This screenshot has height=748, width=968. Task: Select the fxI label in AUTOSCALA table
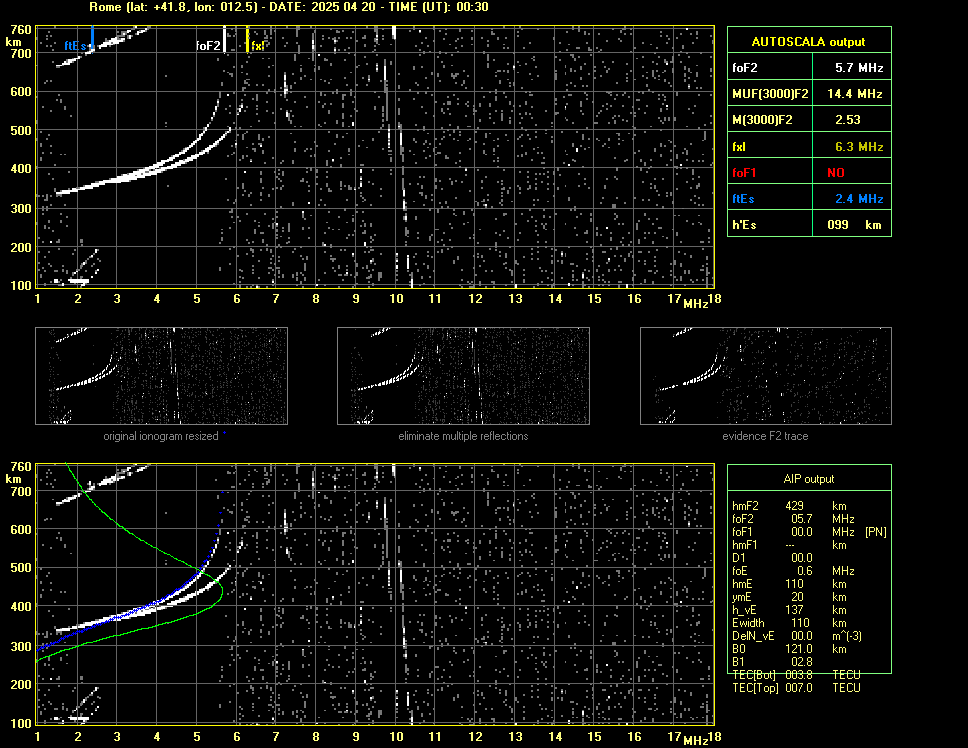coord(739,147)
